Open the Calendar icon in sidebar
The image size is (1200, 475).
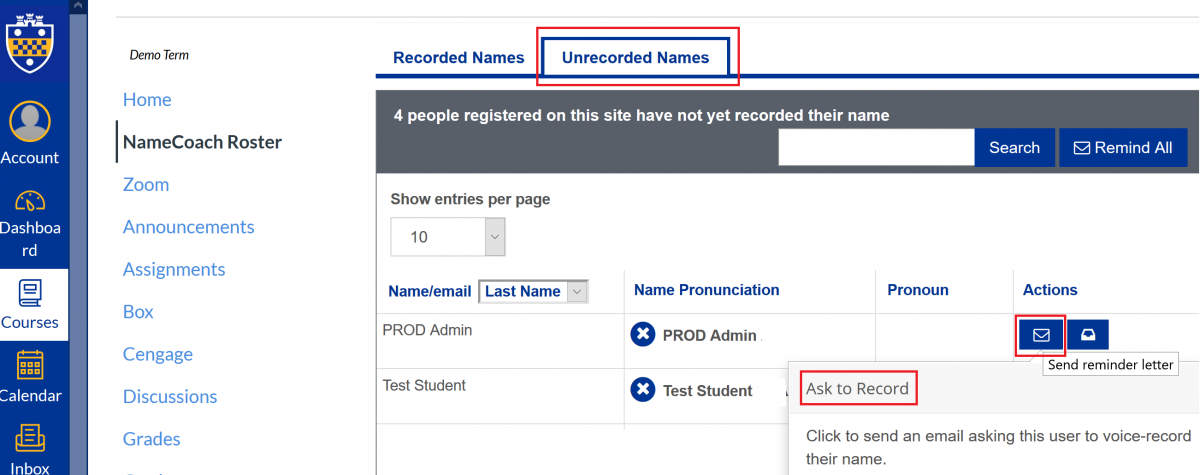pyautogui.click(x=30, y=366)
